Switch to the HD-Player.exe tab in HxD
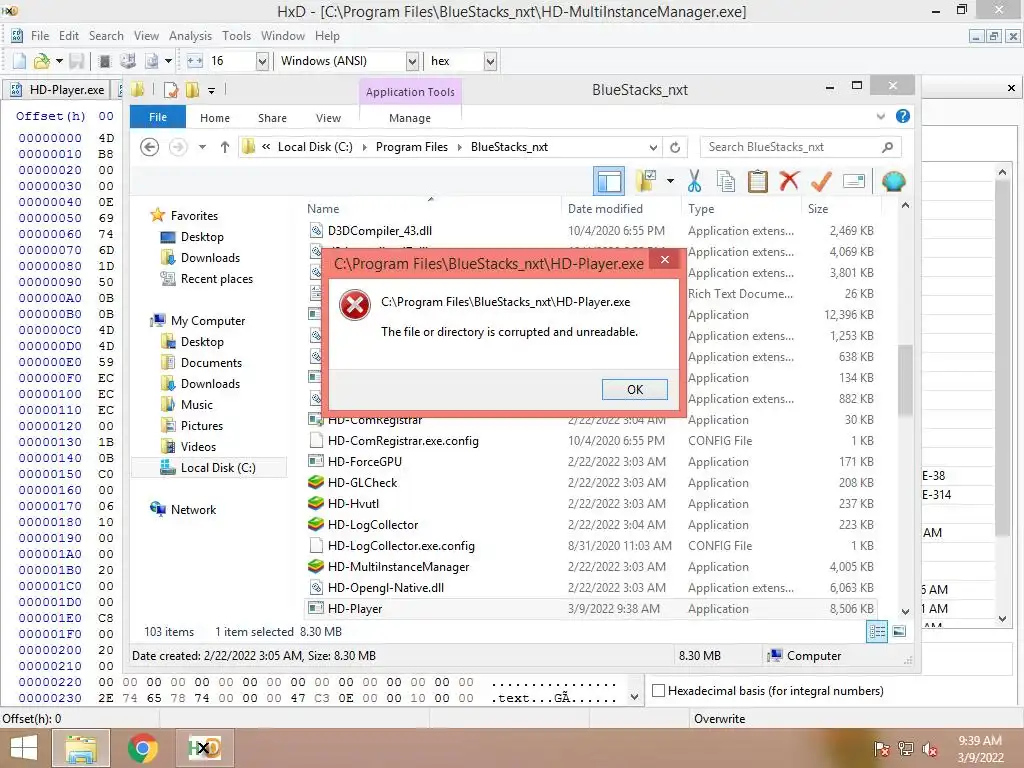The height and width of the screenshot is (768, 1024). coord(59,90)
